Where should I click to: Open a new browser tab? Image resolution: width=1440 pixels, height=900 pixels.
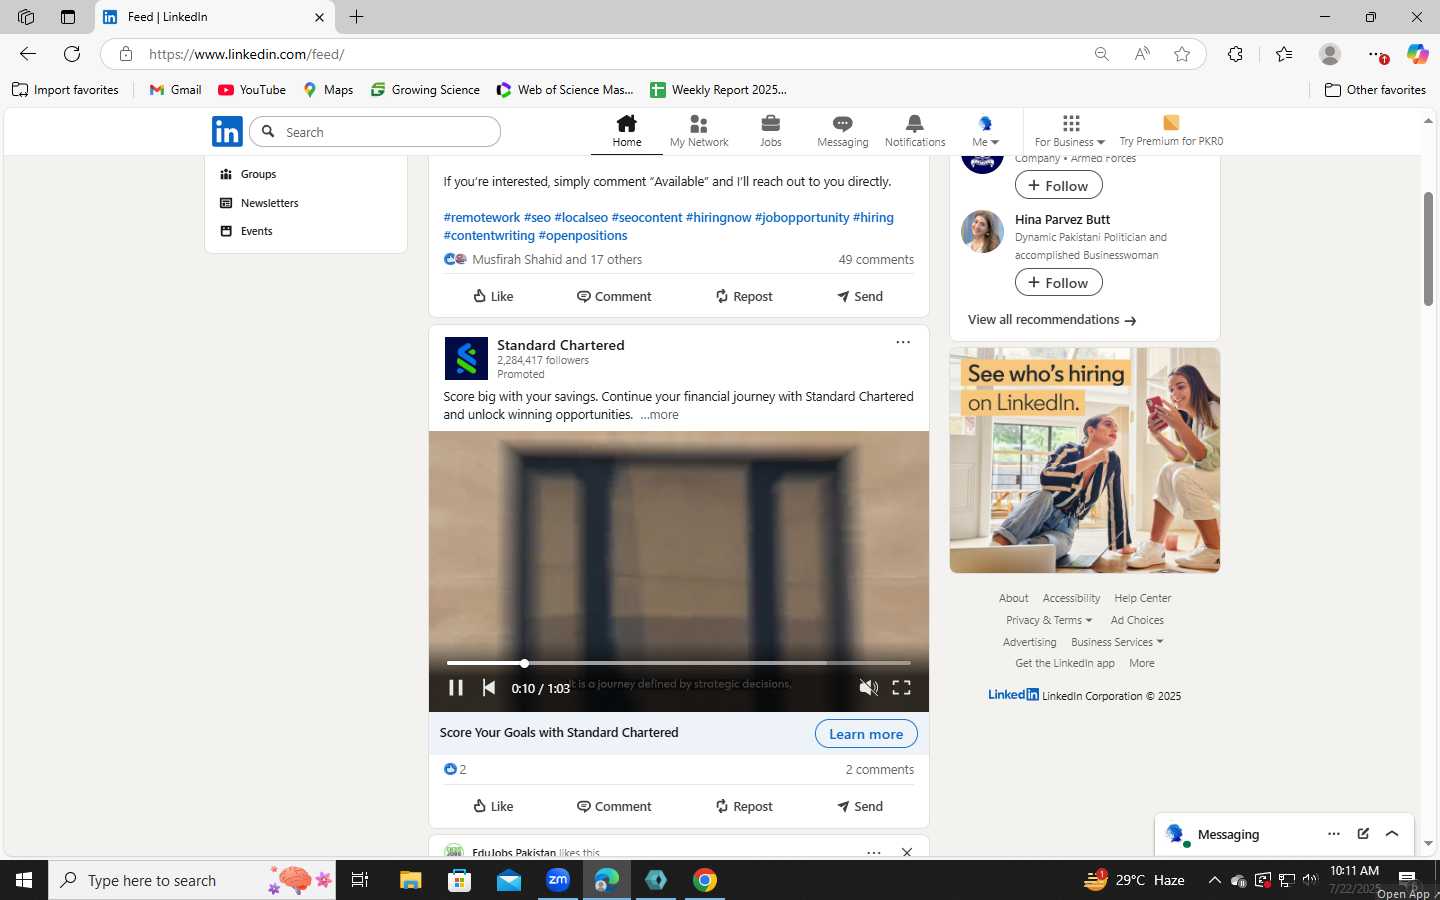point(357,17)
